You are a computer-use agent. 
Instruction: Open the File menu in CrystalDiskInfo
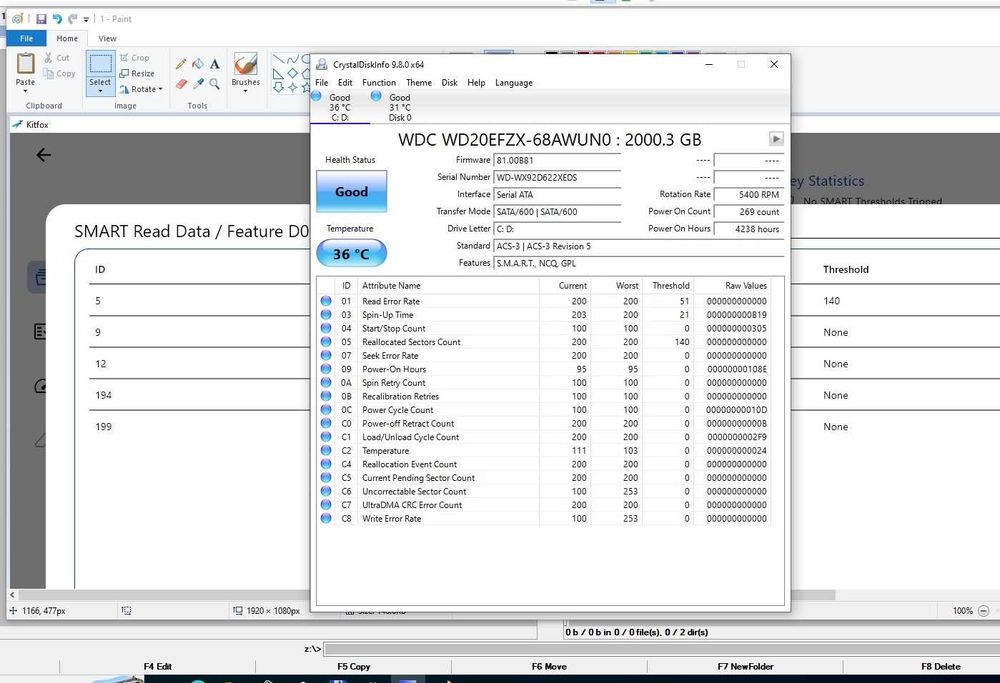click(322, 83)
